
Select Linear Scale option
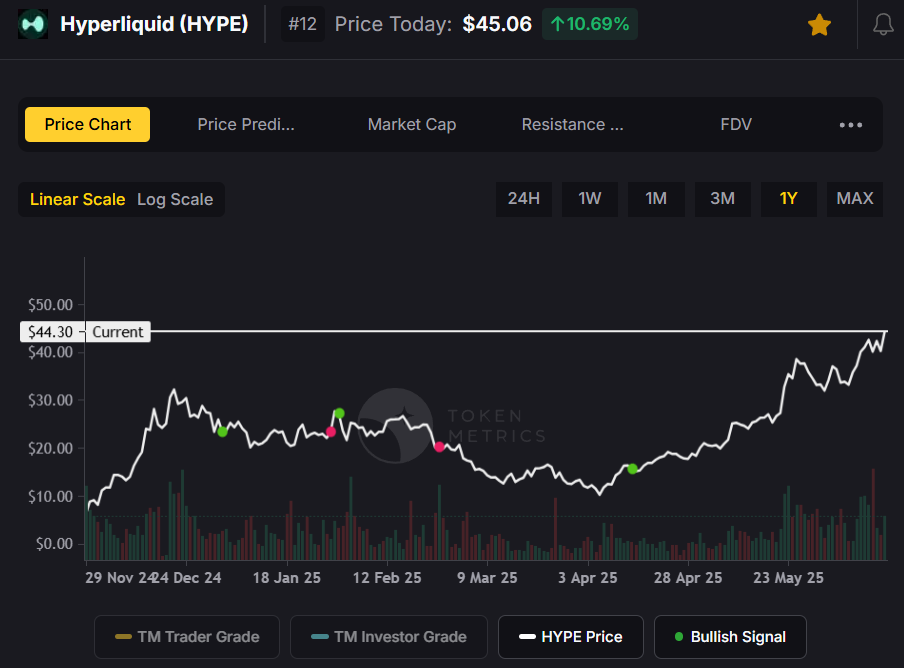(x=77, y=199)
